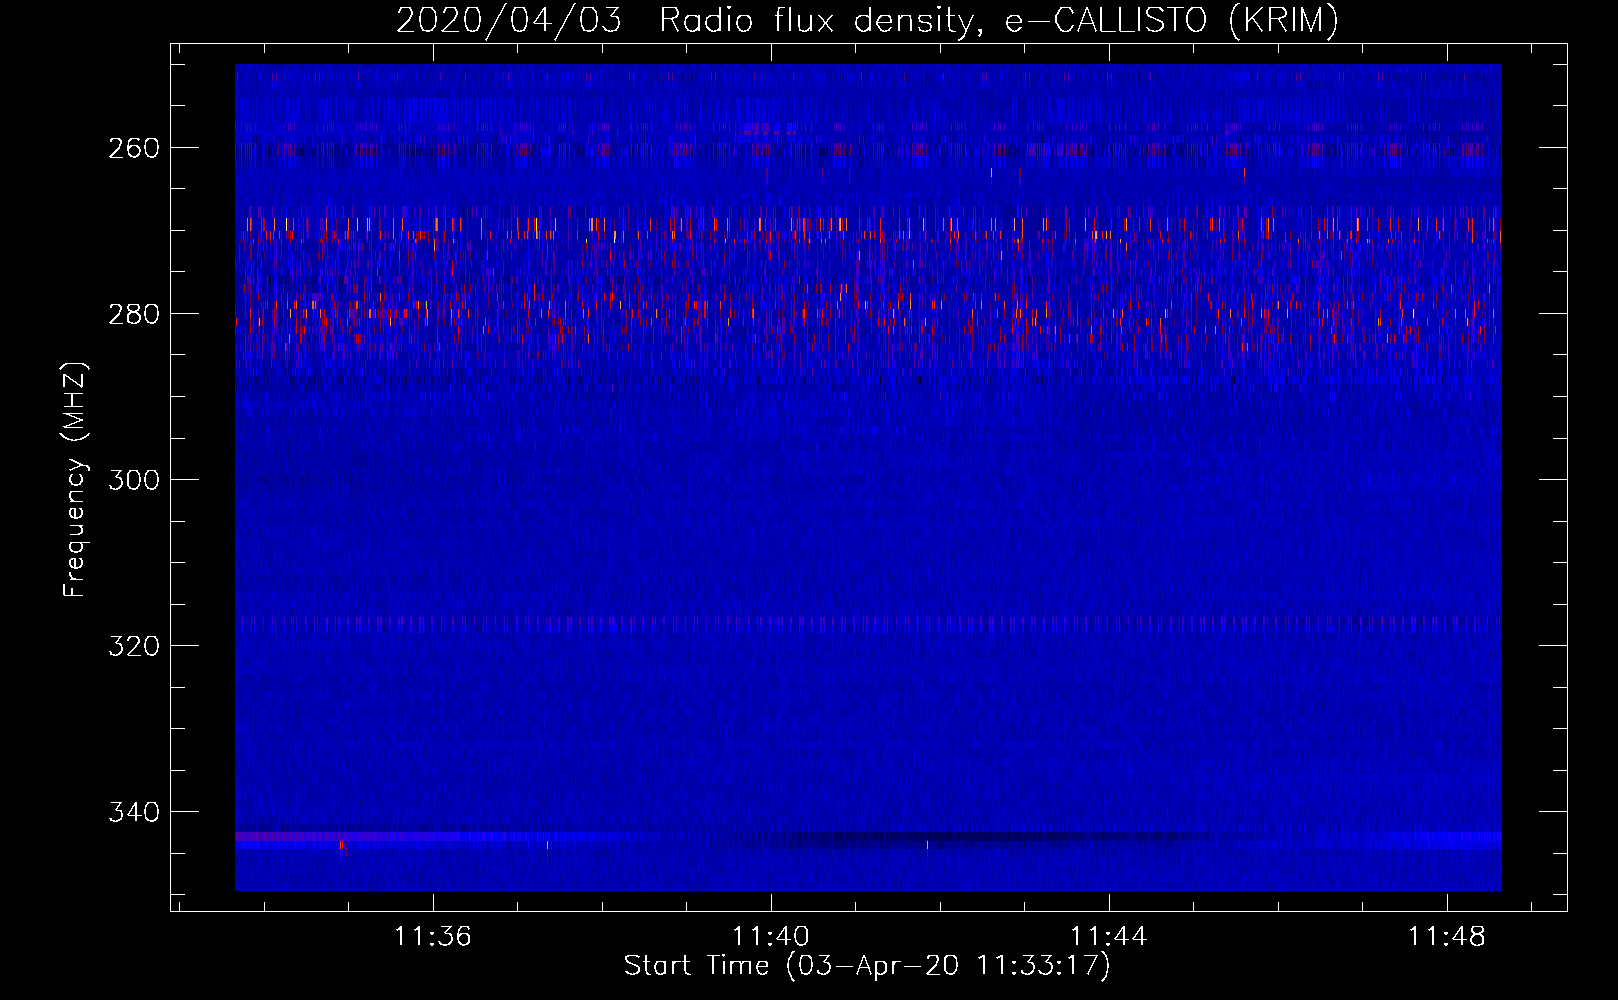1618x1000 pixels.
Task: Click the "Start Time (03-Apr-20 11:33:17)" label
Action: (x=867, y=965)
